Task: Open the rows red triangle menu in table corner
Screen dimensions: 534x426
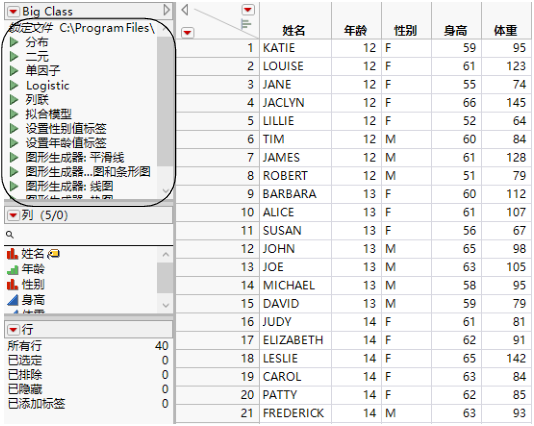Action: pyautogui.click(x=188, y=33)
